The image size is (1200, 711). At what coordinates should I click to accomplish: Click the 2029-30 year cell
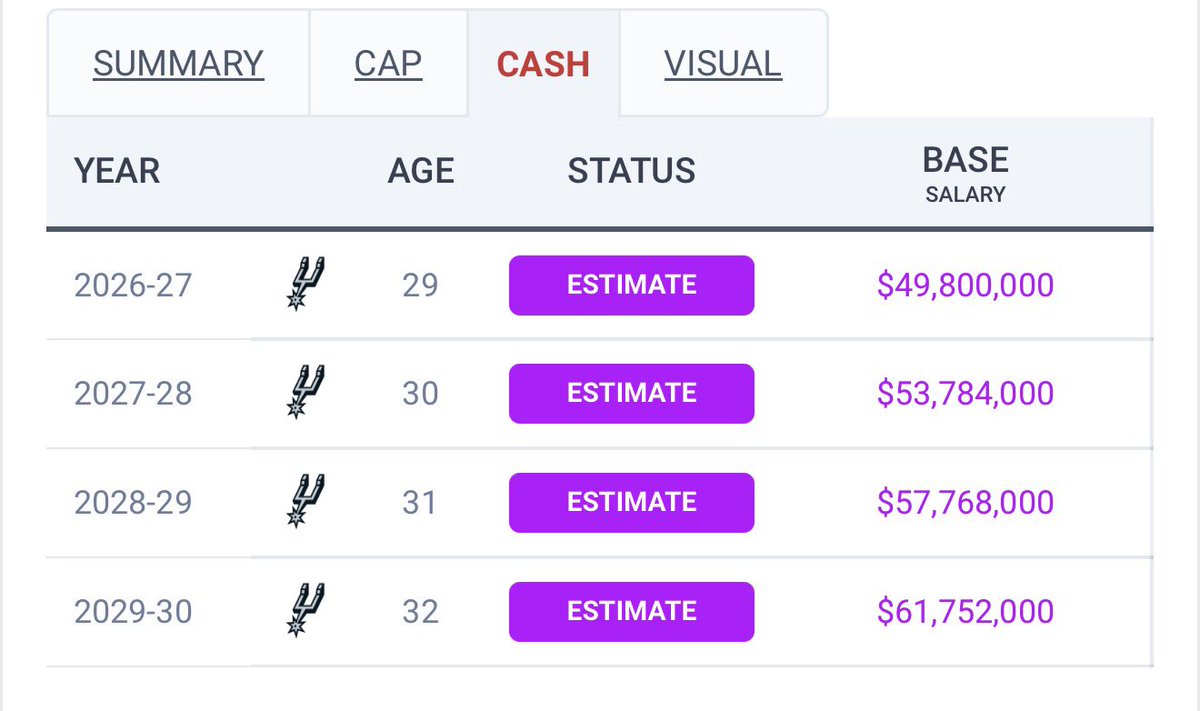pyautogui.click(x=133, y=611)
